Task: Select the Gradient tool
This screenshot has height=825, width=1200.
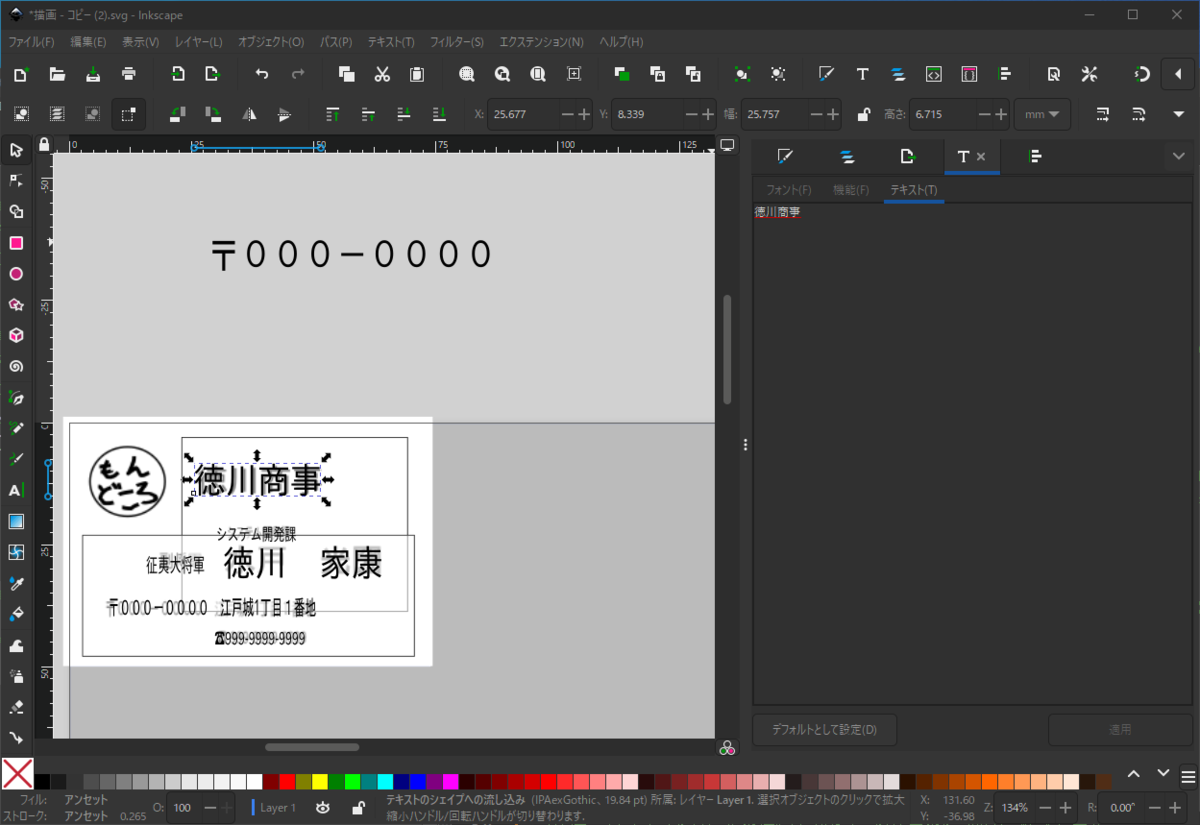Action: pos(16,521)
